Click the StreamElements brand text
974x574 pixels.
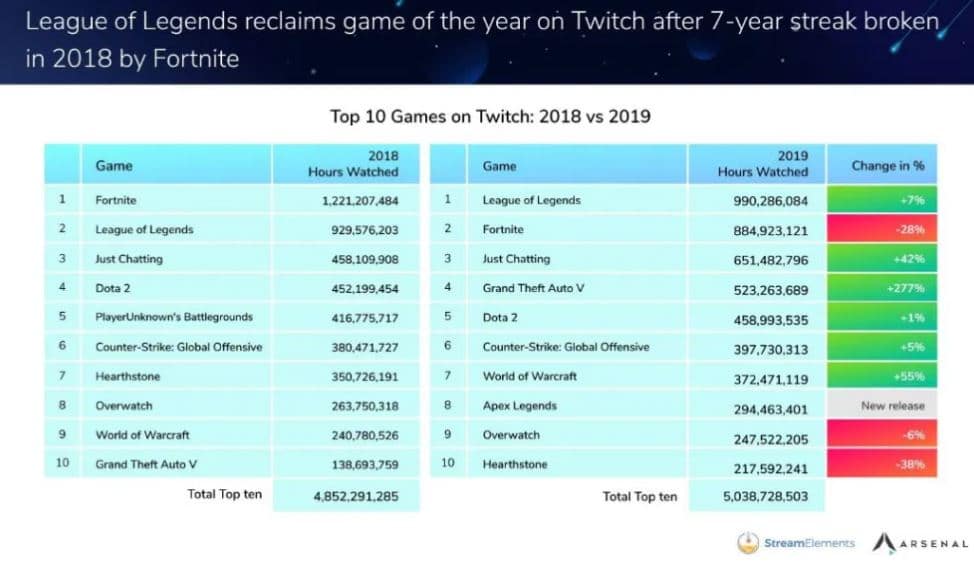[809, 543]
